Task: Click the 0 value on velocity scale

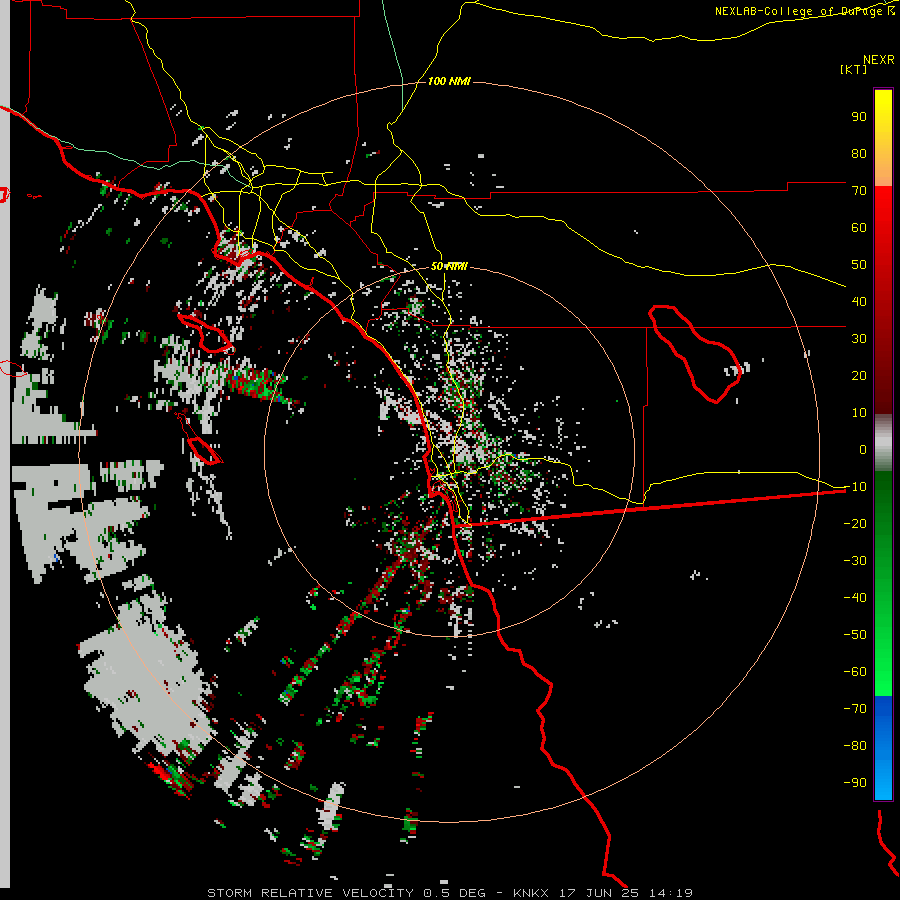Action: 863,449
